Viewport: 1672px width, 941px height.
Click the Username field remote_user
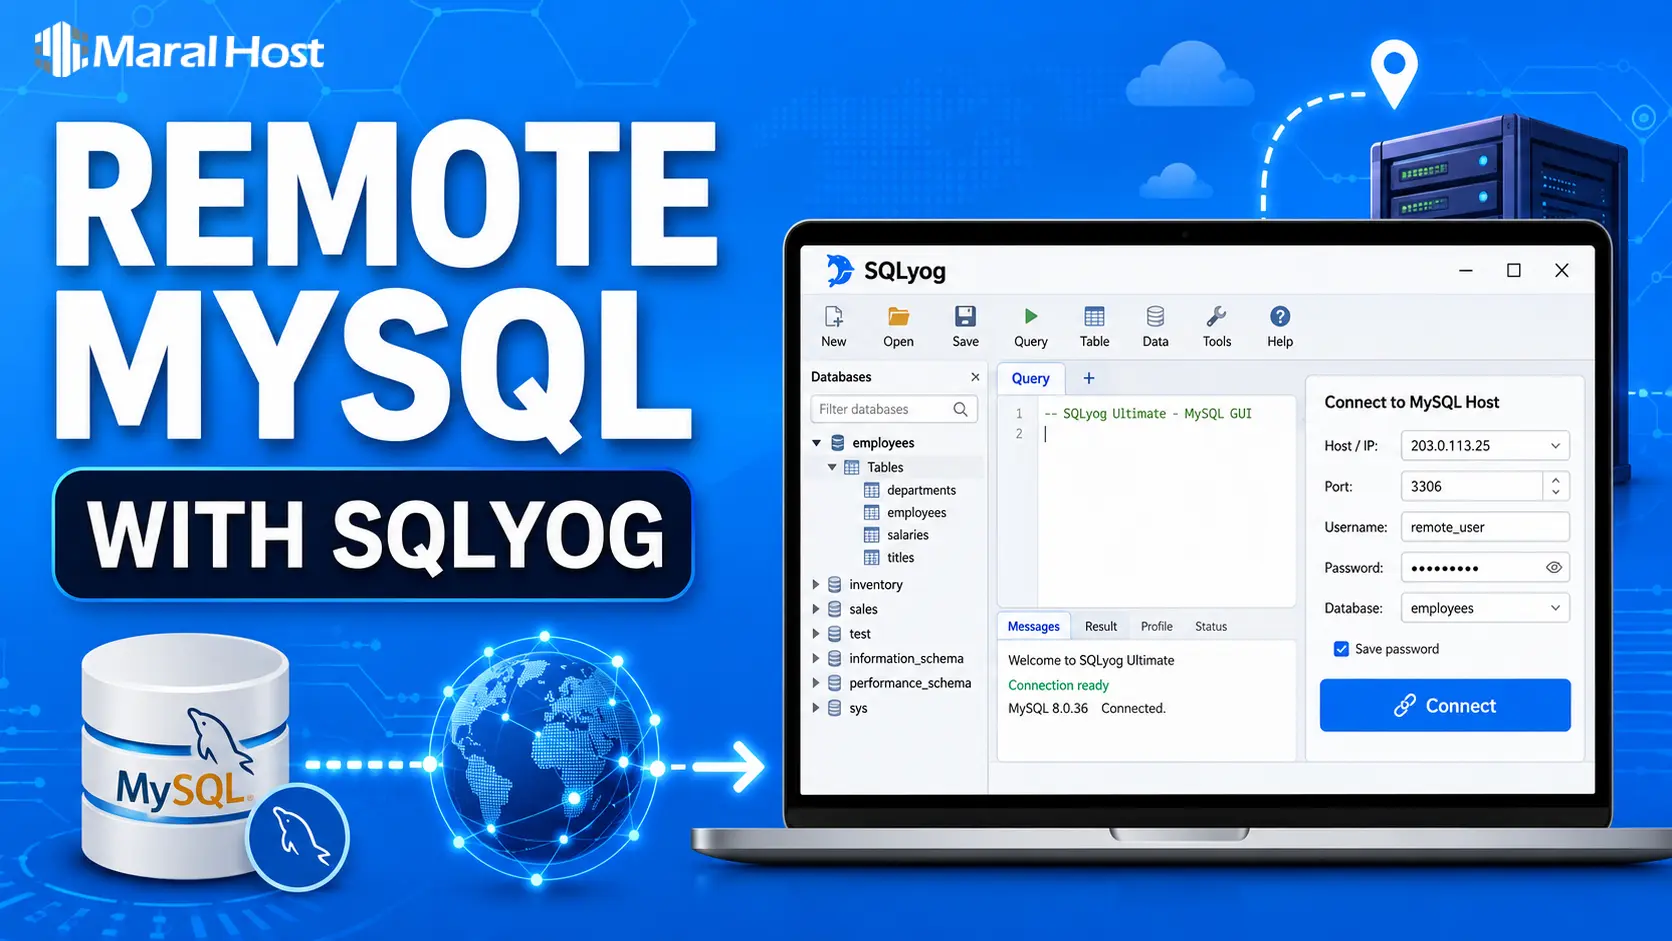point(1485,527)
